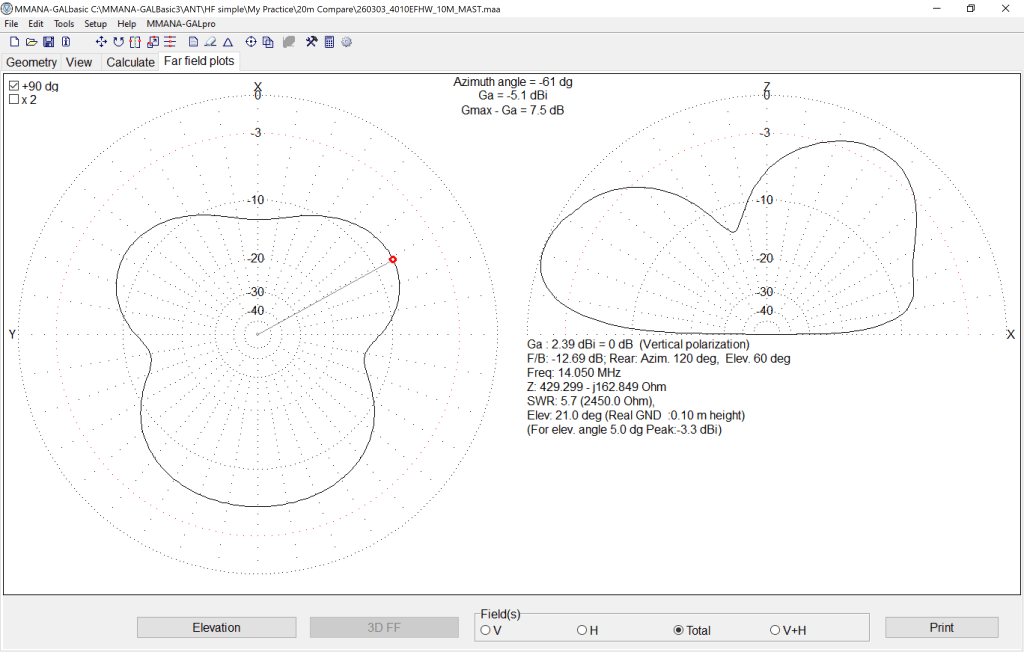1024x652 pixels.
Task: Save the antenna file via floppy icon
Action: [48, 42]
